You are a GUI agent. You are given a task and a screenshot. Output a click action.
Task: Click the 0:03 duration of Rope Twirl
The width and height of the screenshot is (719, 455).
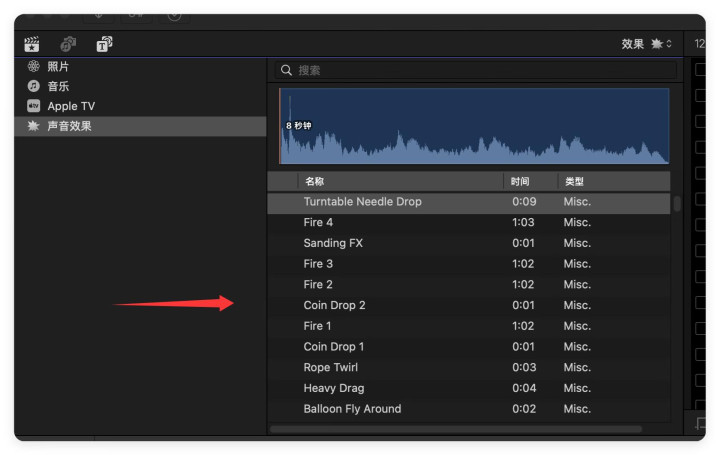click(x=524, y=367)
